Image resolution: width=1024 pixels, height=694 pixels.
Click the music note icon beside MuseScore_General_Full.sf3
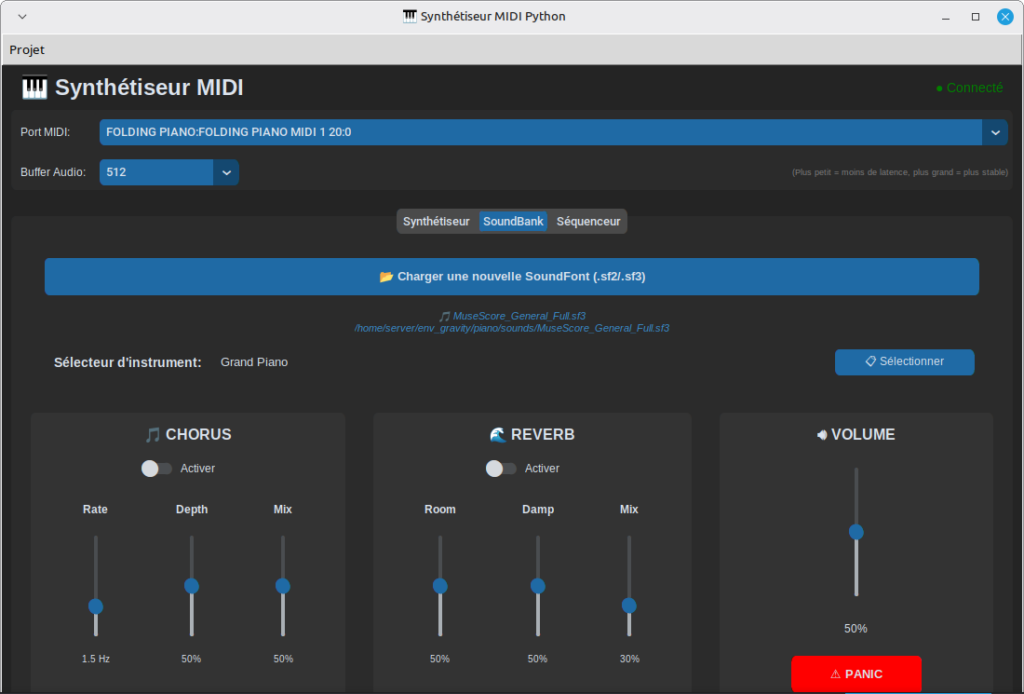pos(445,316)
